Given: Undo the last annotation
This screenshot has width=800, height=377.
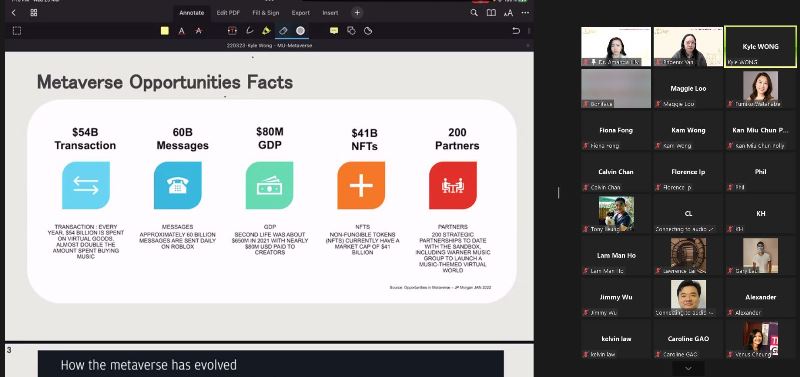Looking at the screenshot, I should (x=516, y=31).
